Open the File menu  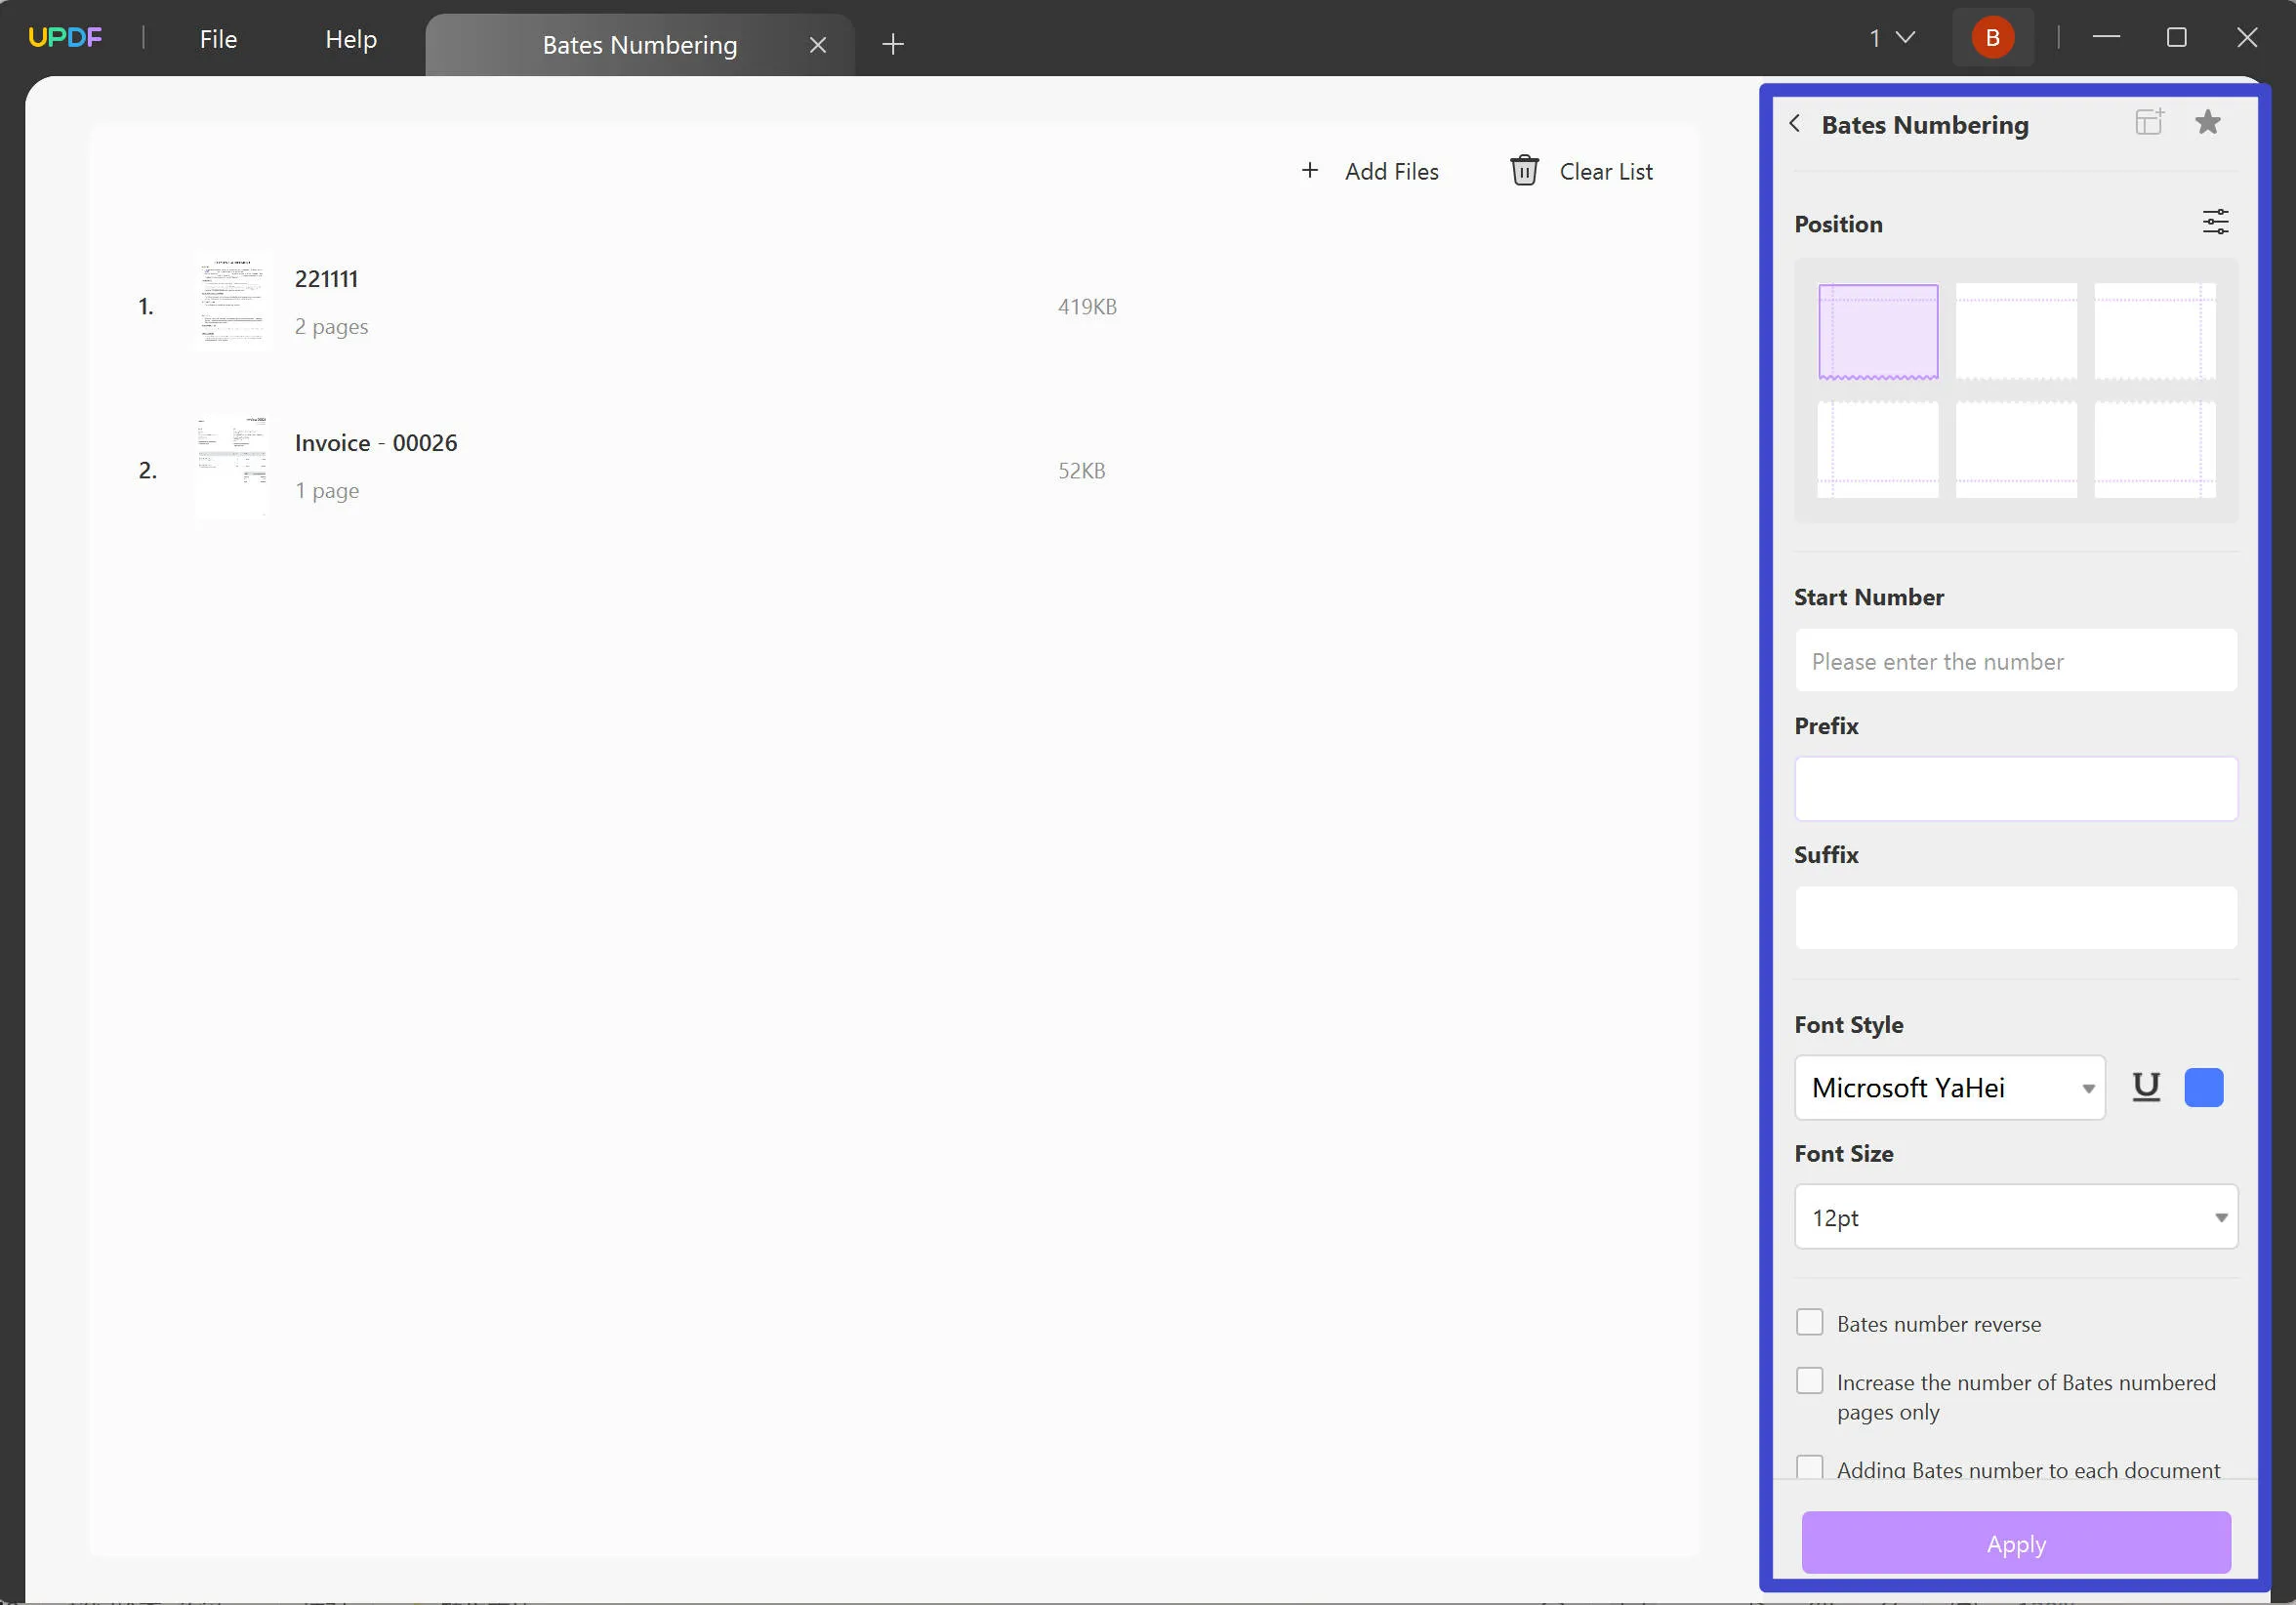(x=217, y=38)
